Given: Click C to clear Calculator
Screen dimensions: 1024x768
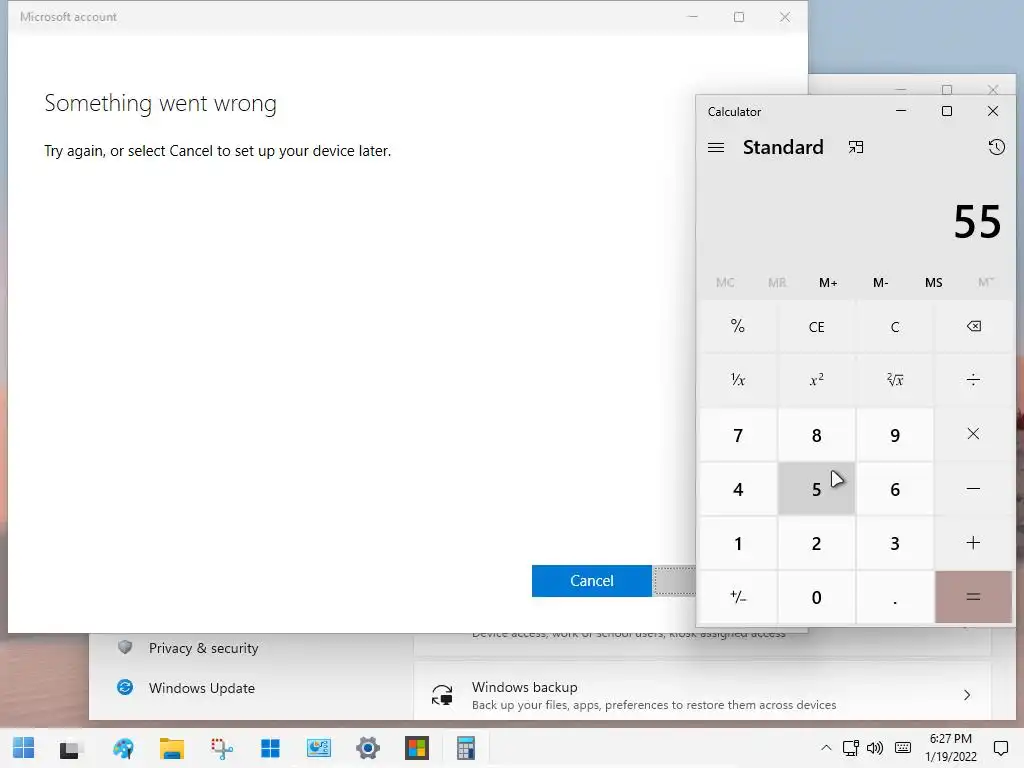Looking at the screenshot, I should tap(895, 326).
